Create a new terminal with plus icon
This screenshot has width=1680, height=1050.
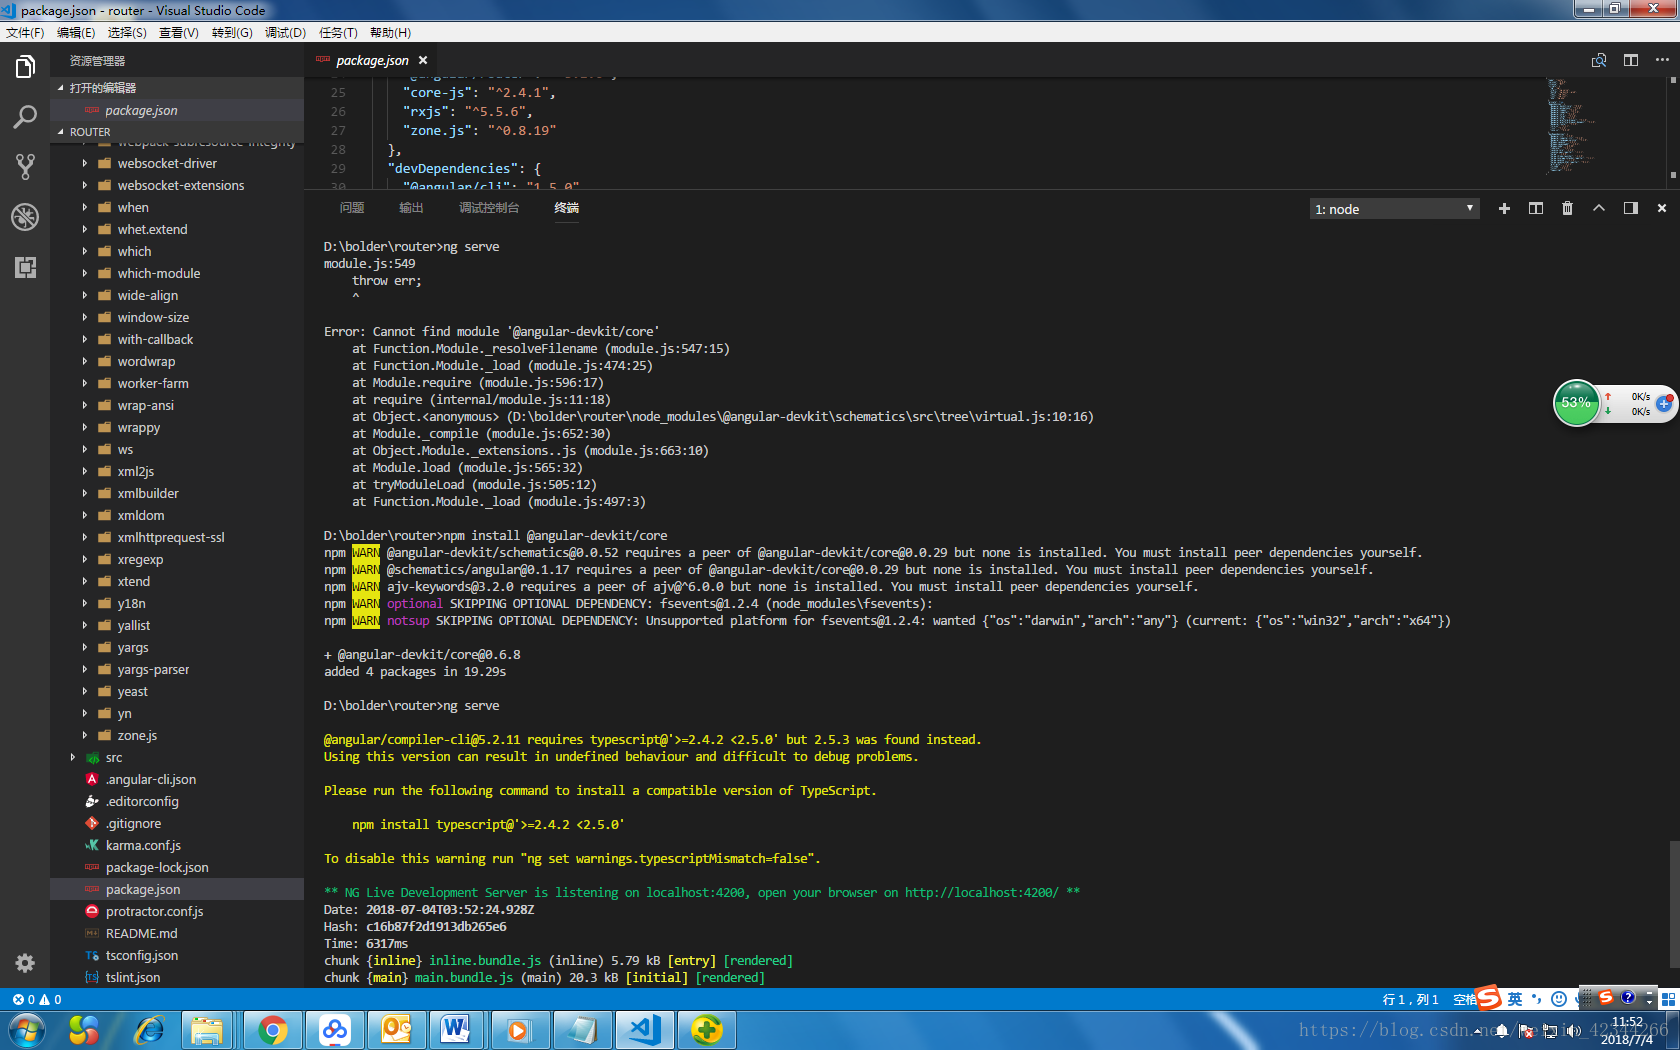[1504, 208]
